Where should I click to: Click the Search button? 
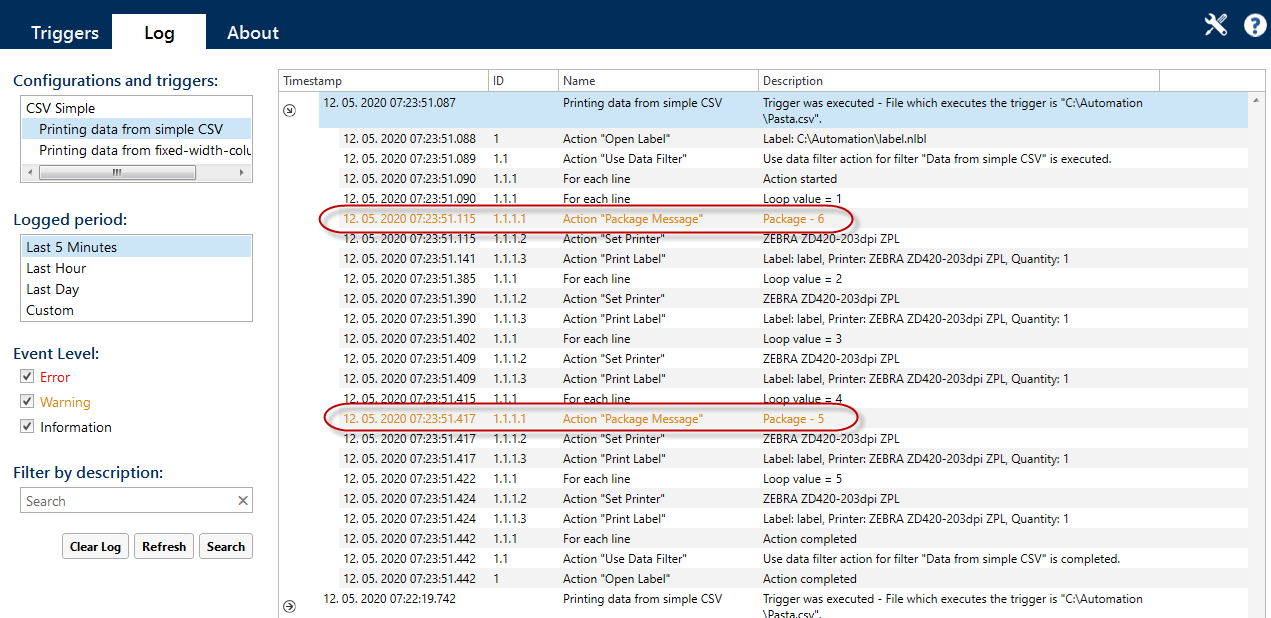(x=225, y=547)
